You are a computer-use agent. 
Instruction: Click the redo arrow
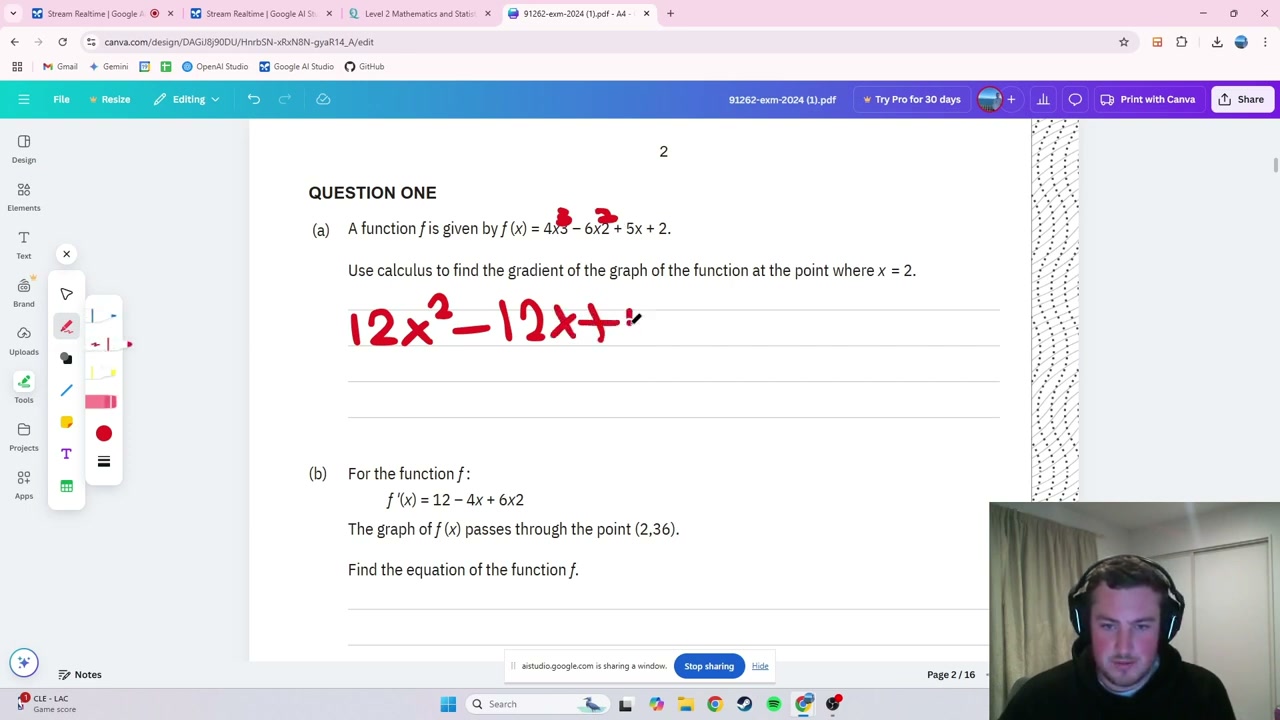pyautogui.click(x=285, y=99)
